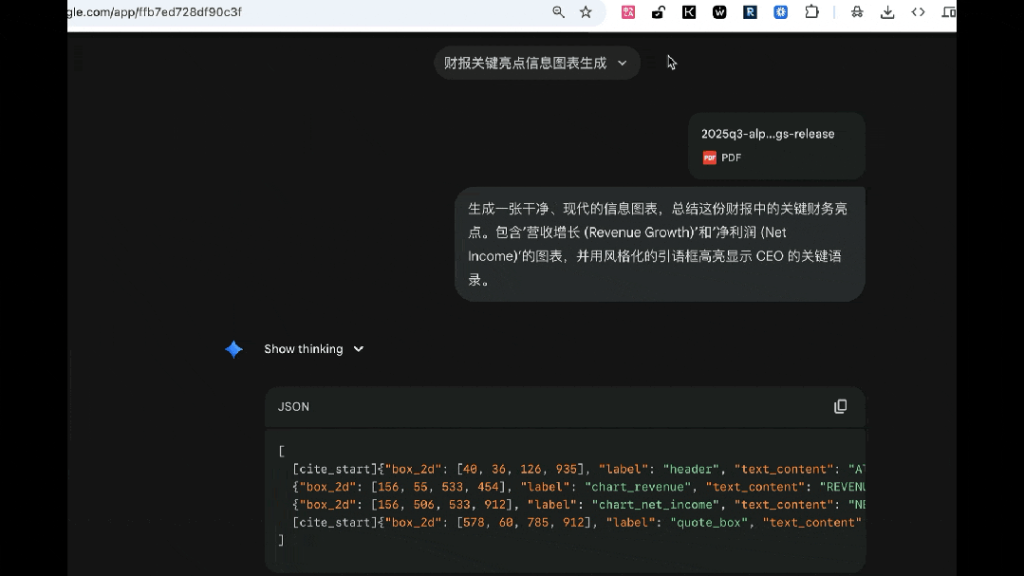The image size is (1024, 576).
Task: Open the Extensions puzzle-piece menu
Action: (x=812, y=12)
